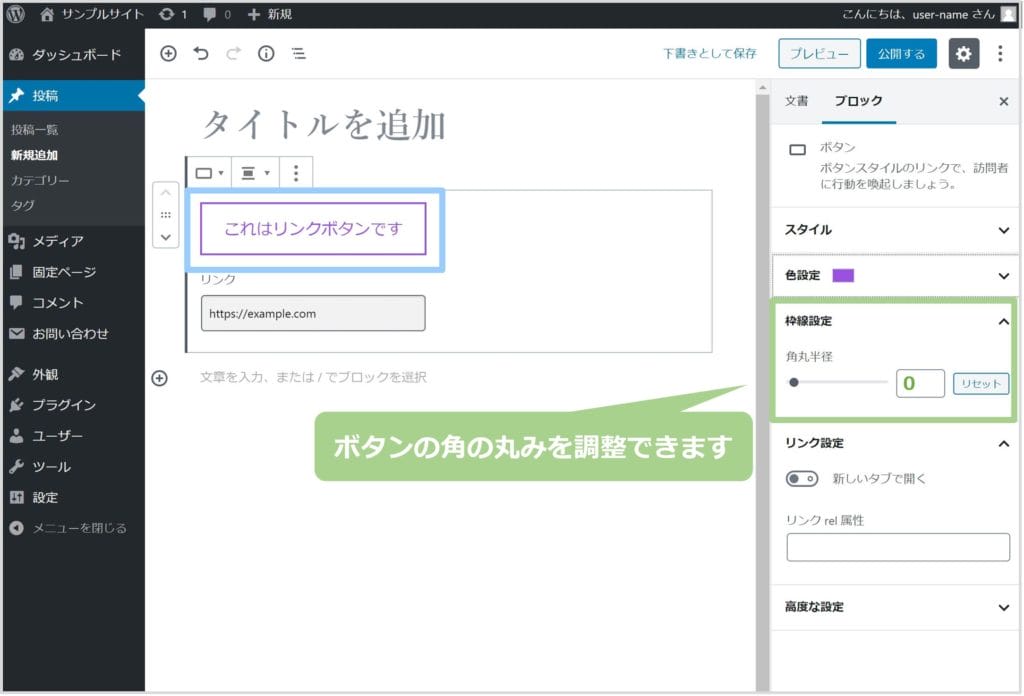
Task: Open the alignment dropdown in block toolbar
Action: (255, 173)
